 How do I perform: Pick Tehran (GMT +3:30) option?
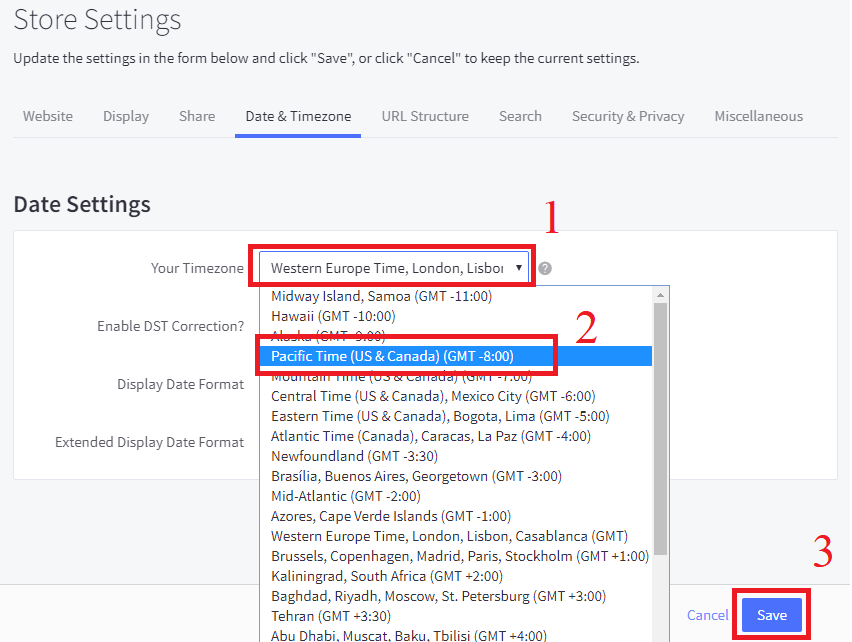point(456,616)
